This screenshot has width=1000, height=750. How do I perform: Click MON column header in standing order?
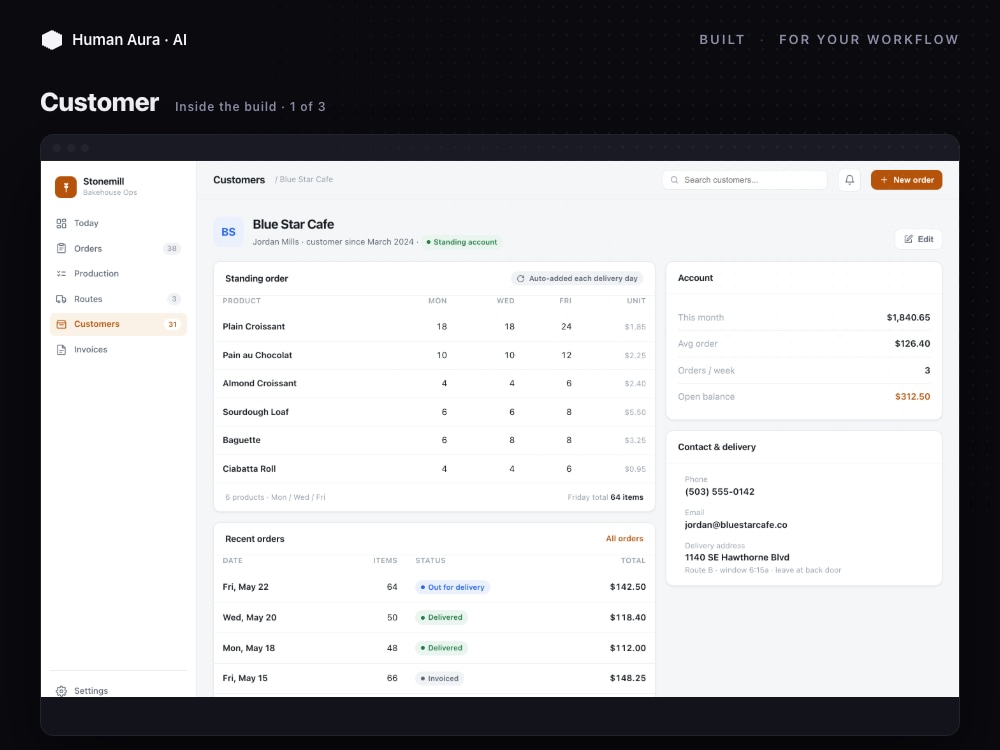pyautogui.click(x=437, y=301)
